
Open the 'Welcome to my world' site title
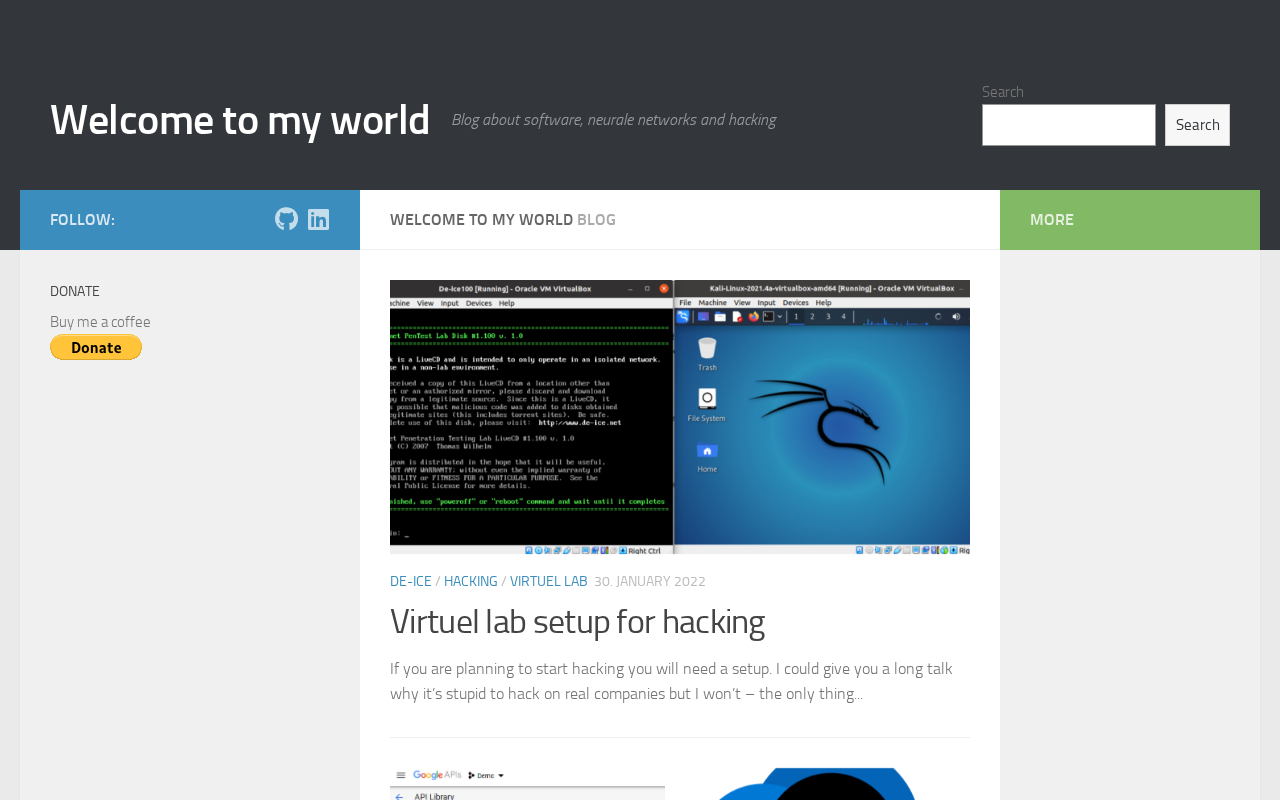coord(240,120)
